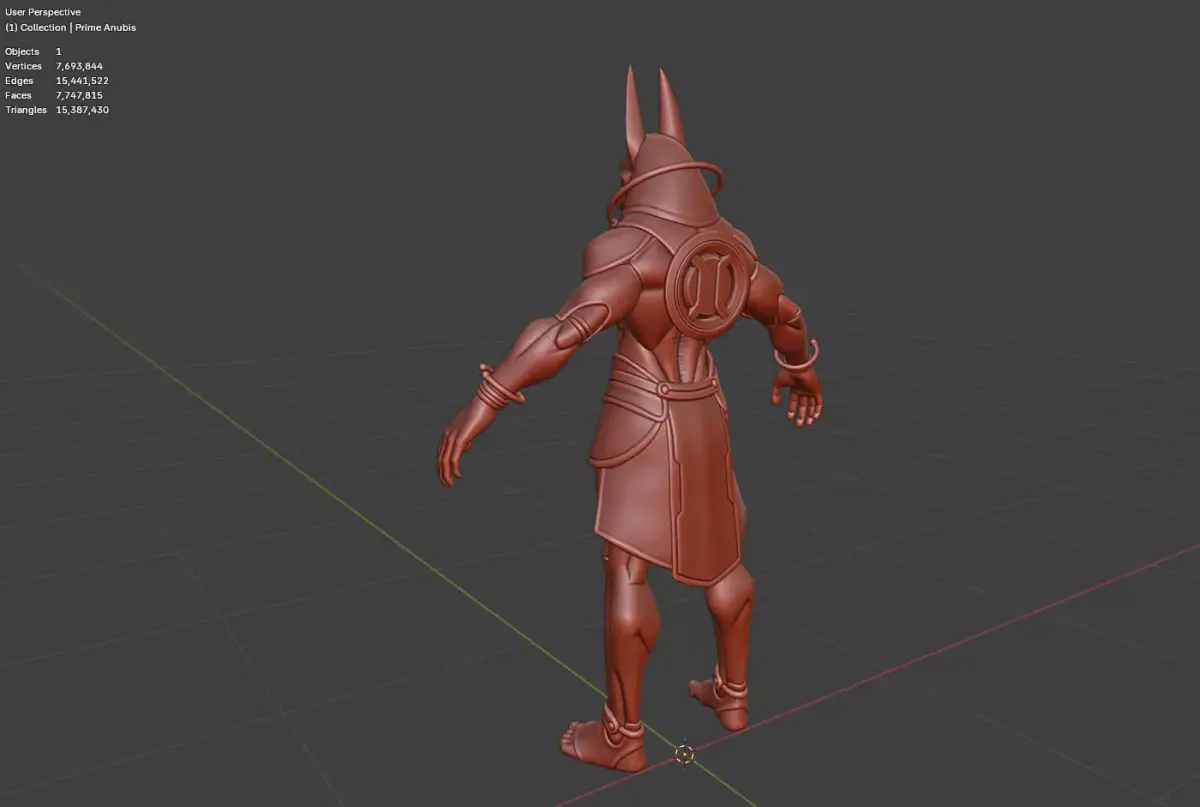Screen dimensions: 1200x807
Task: Click the 3D cursor at the grid origin
Action: (684, 754)
